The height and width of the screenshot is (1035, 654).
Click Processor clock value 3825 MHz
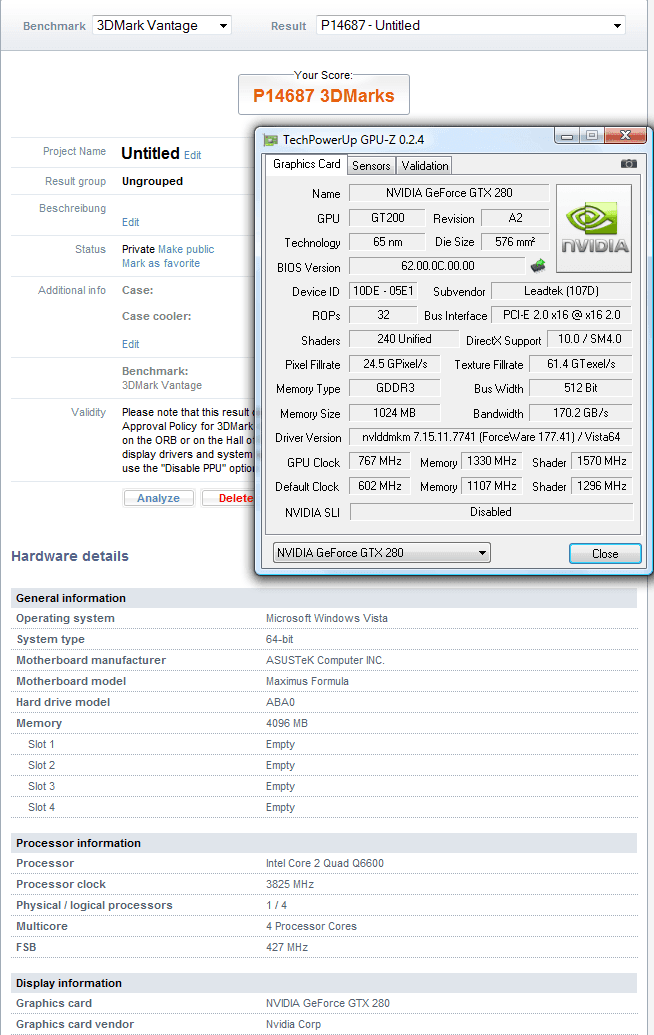(290, 885)
